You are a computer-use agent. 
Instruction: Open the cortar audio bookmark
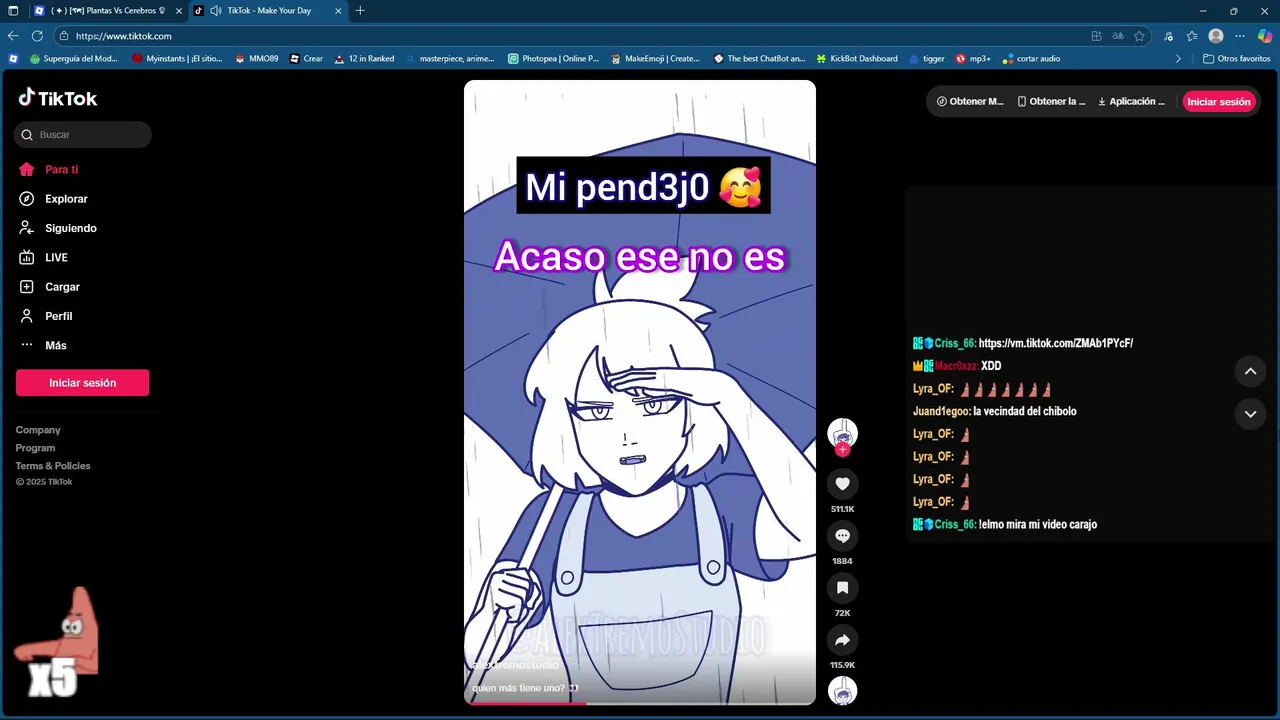(x=1031, y=59)
